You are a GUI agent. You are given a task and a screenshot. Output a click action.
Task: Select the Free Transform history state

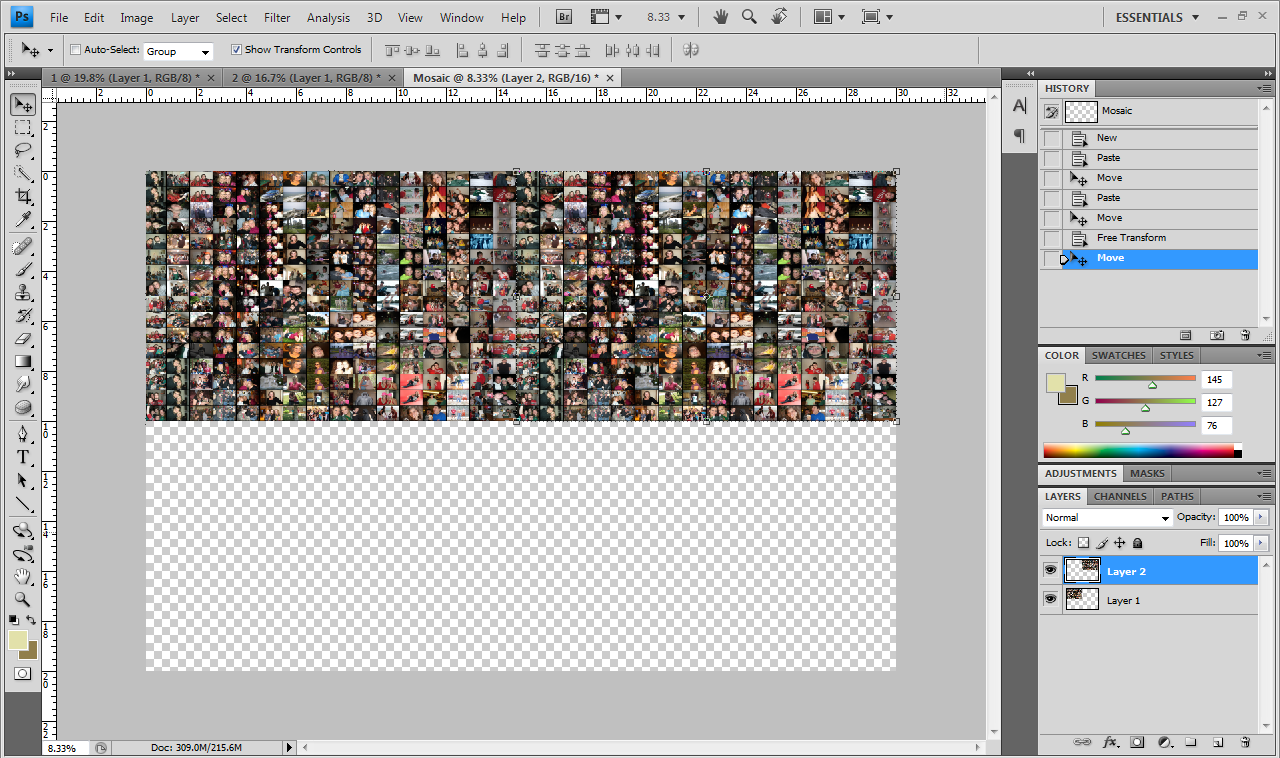[x=1149, y=238]
